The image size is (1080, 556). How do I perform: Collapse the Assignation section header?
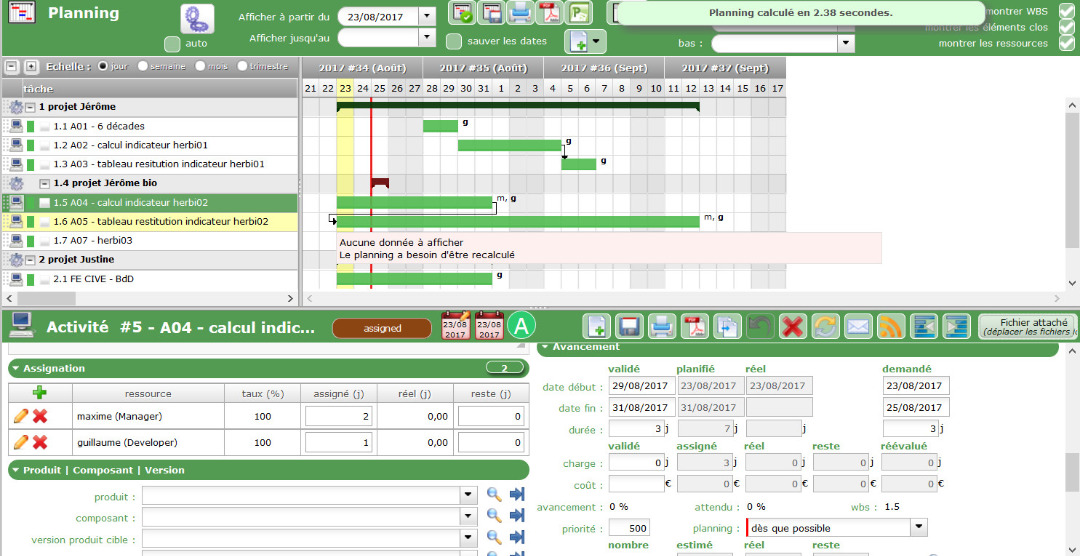(x=17, y=369)
